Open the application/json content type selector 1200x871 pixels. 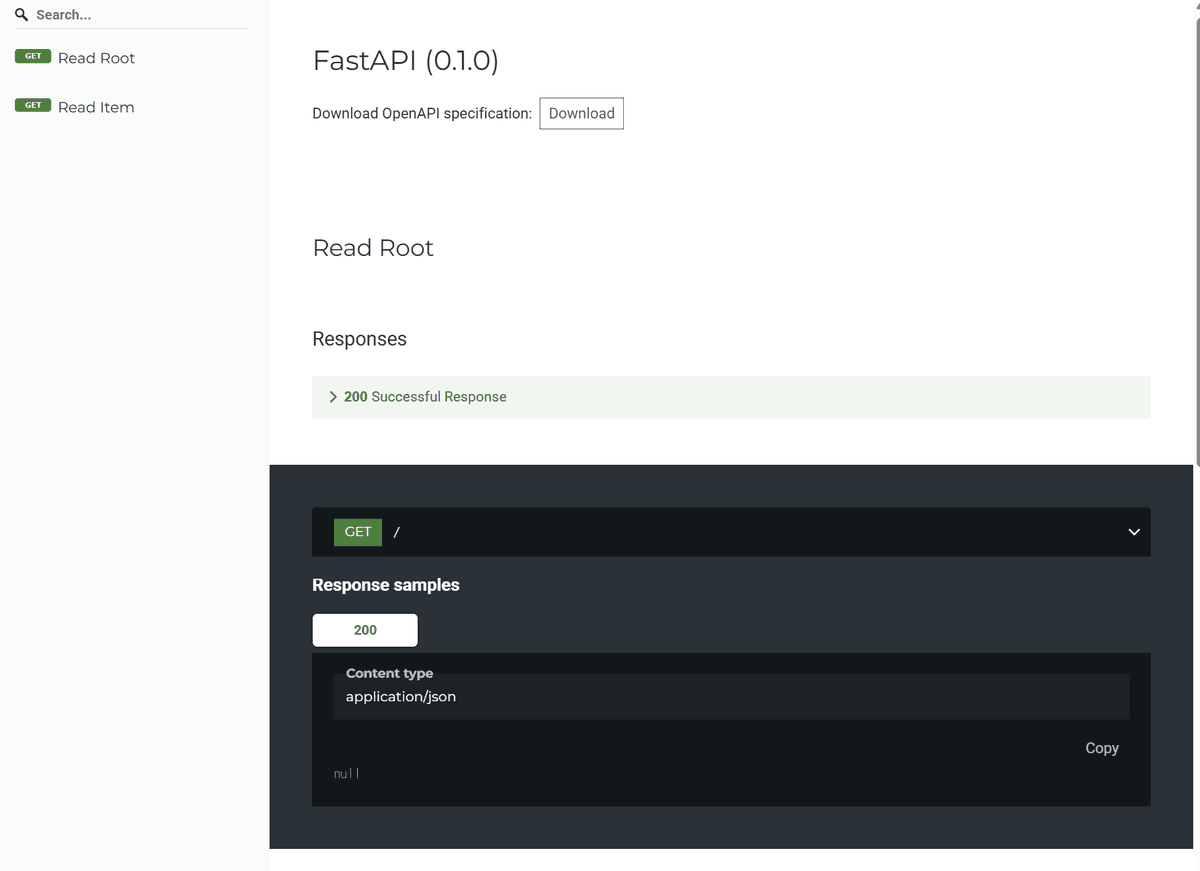pyautogui.click(x=731, y=696)
